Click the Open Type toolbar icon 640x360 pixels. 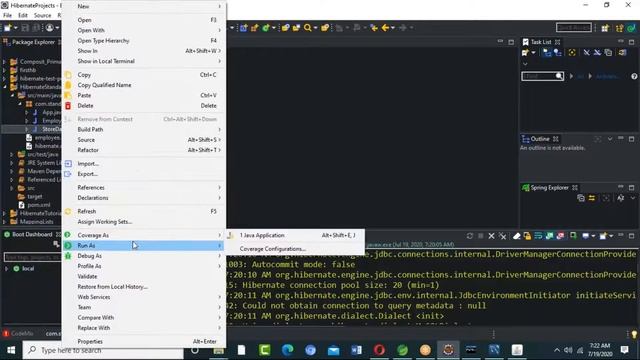tap(285, 28)
